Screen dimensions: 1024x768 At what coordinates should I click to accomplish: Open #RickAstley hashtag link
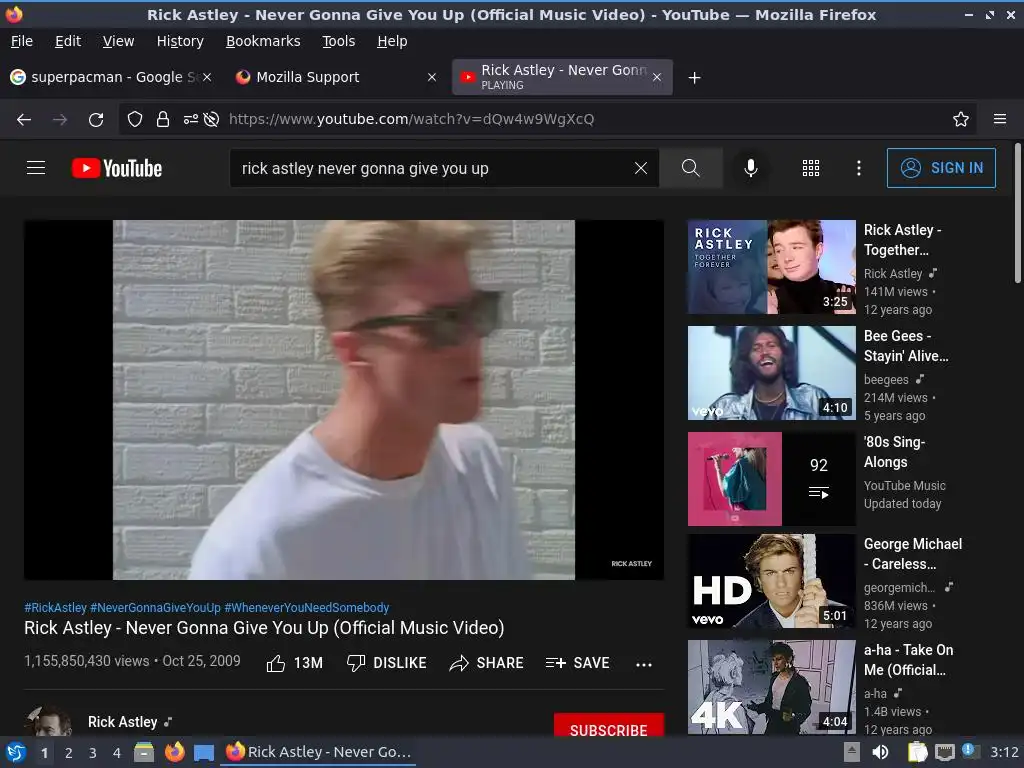coord(56,607)
